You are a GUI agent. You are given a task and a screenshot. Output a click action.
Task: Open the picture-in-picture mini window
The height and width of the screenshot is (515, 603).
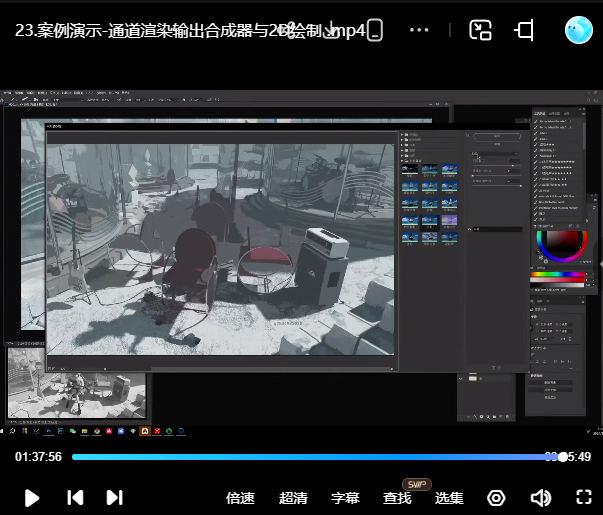pyautogui.click(x=481, y=30)
